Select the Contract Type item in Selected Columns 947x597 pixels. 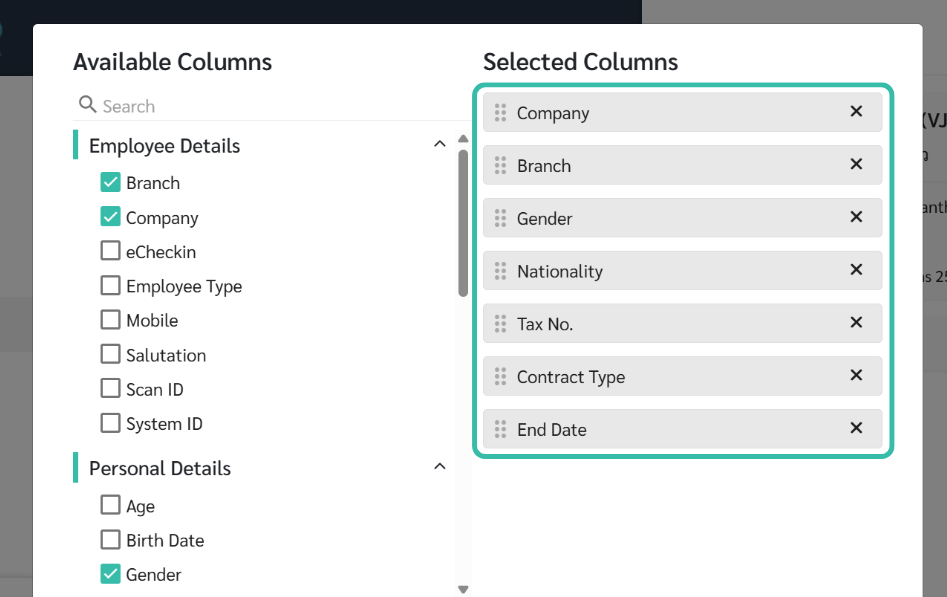pos(682,376)
